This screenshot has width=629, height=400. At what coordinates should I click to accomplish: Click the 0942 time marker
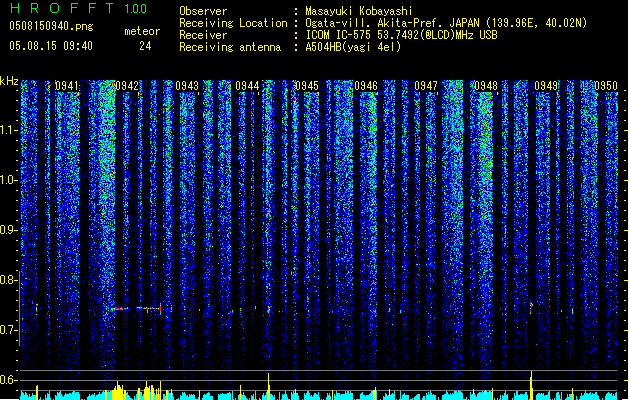(x=127, y=86)
